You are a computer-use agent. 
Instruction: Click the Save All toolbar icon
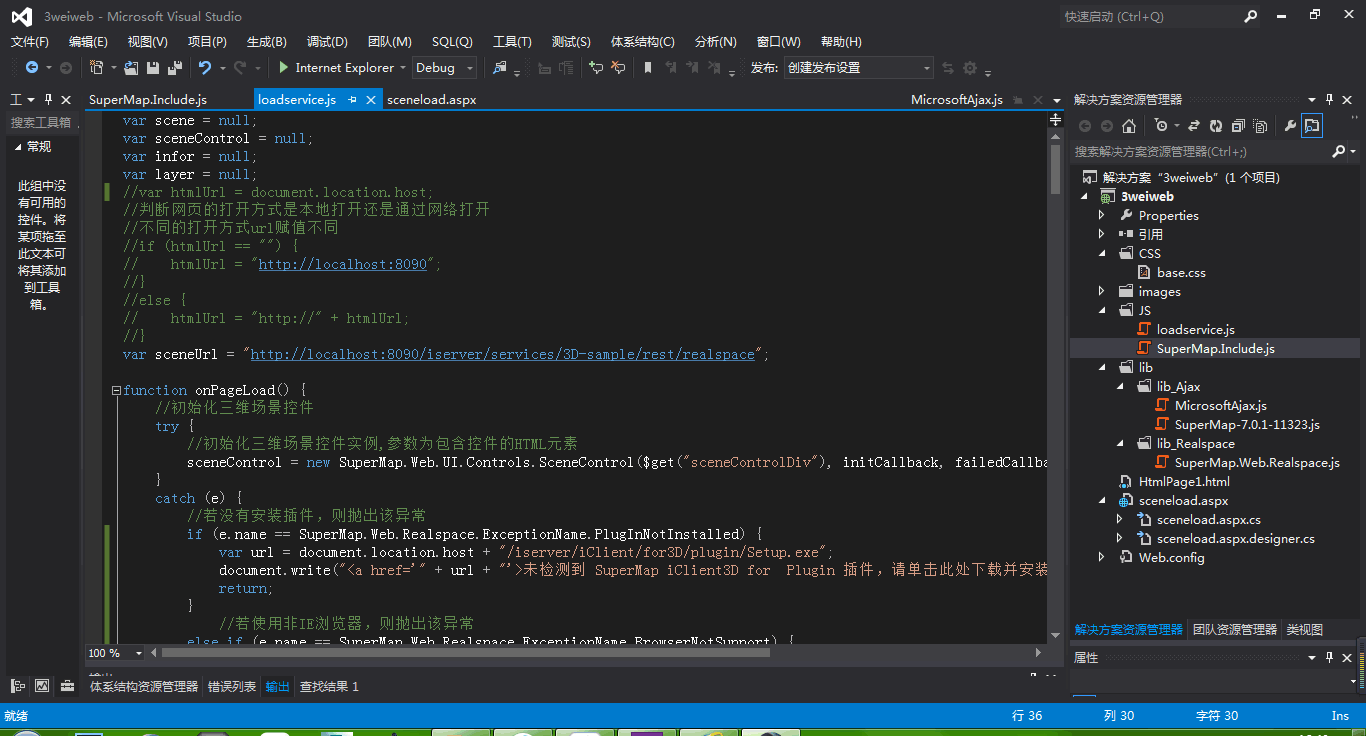[x=175, y=68]
